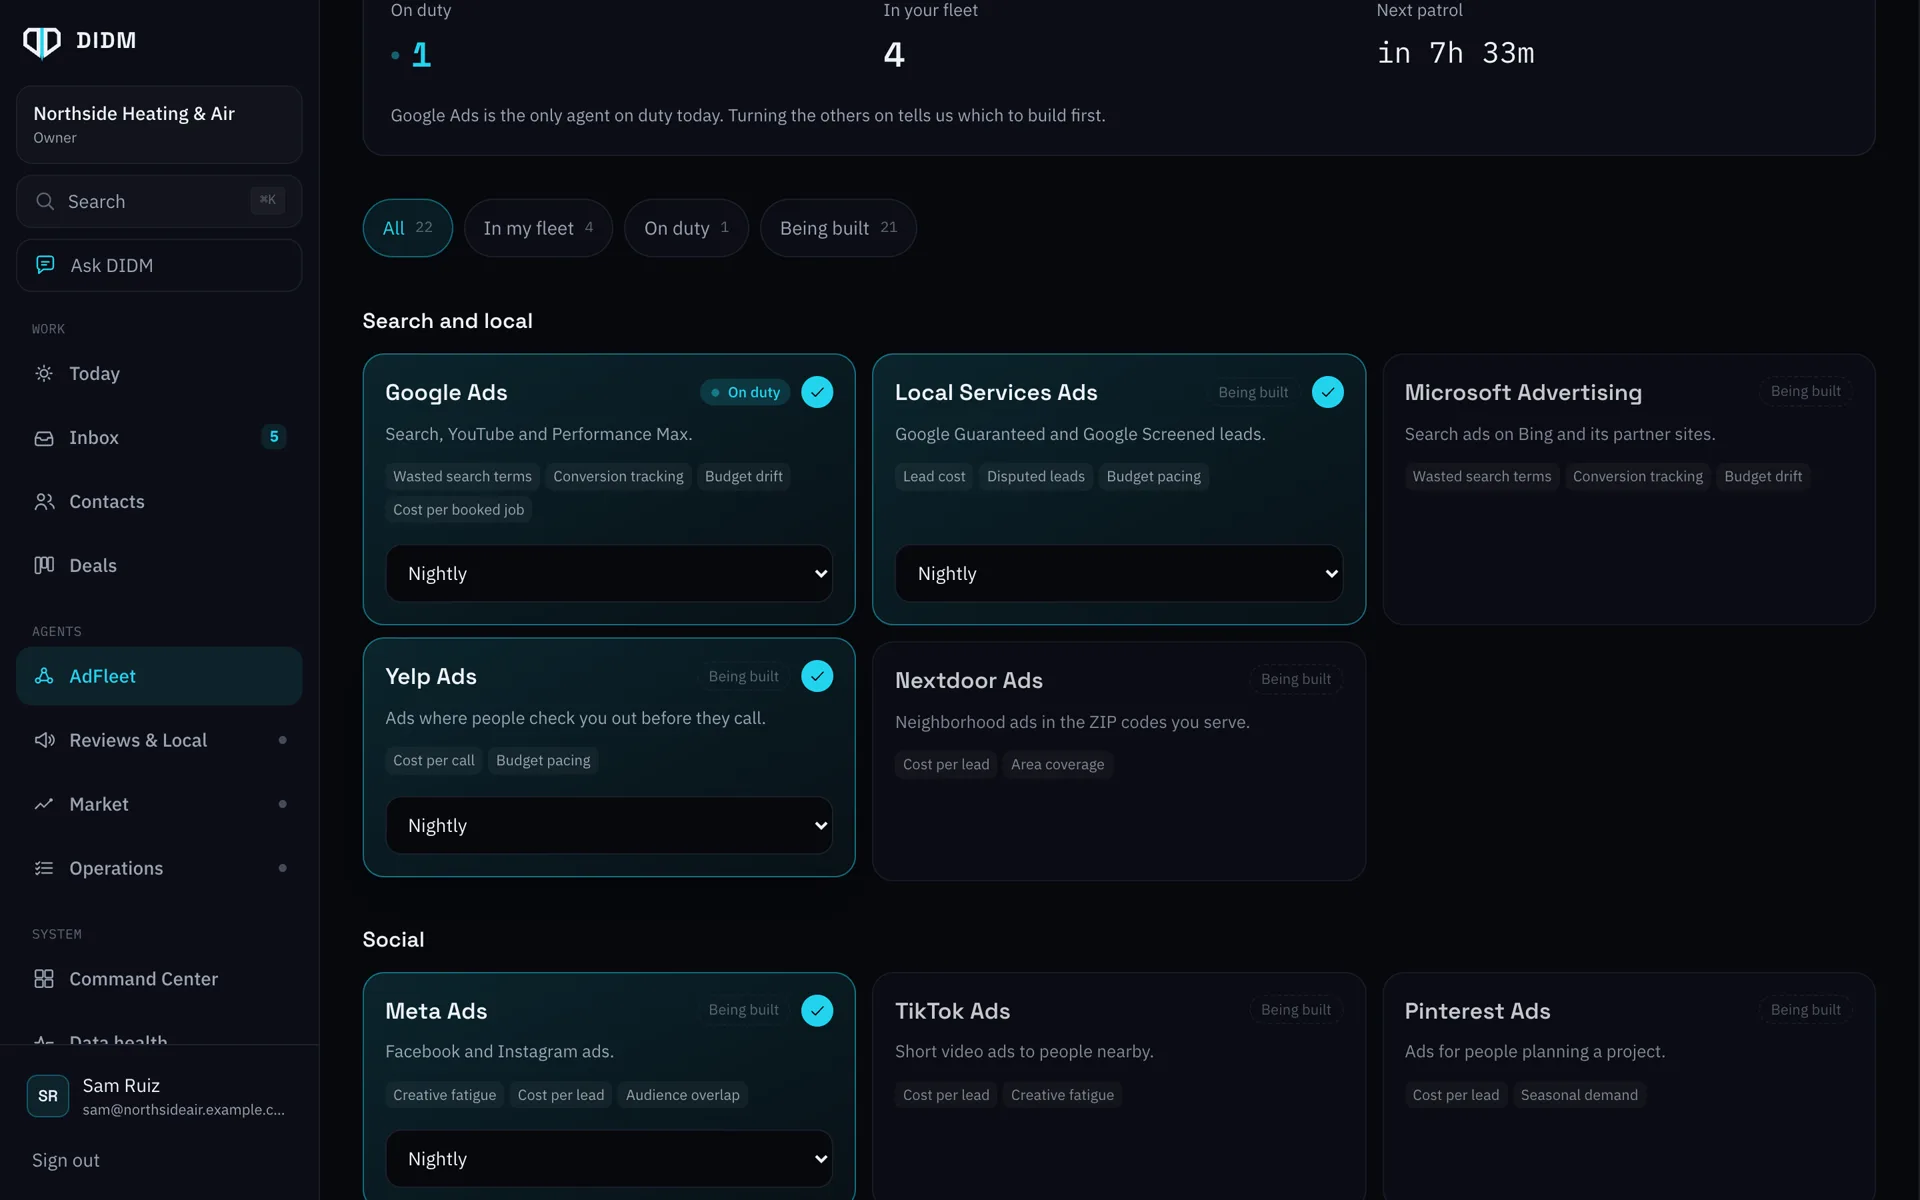Open Inbox from the sidebar
The width and height of the screenshot is (1920, 1200).
pos(159,438)
